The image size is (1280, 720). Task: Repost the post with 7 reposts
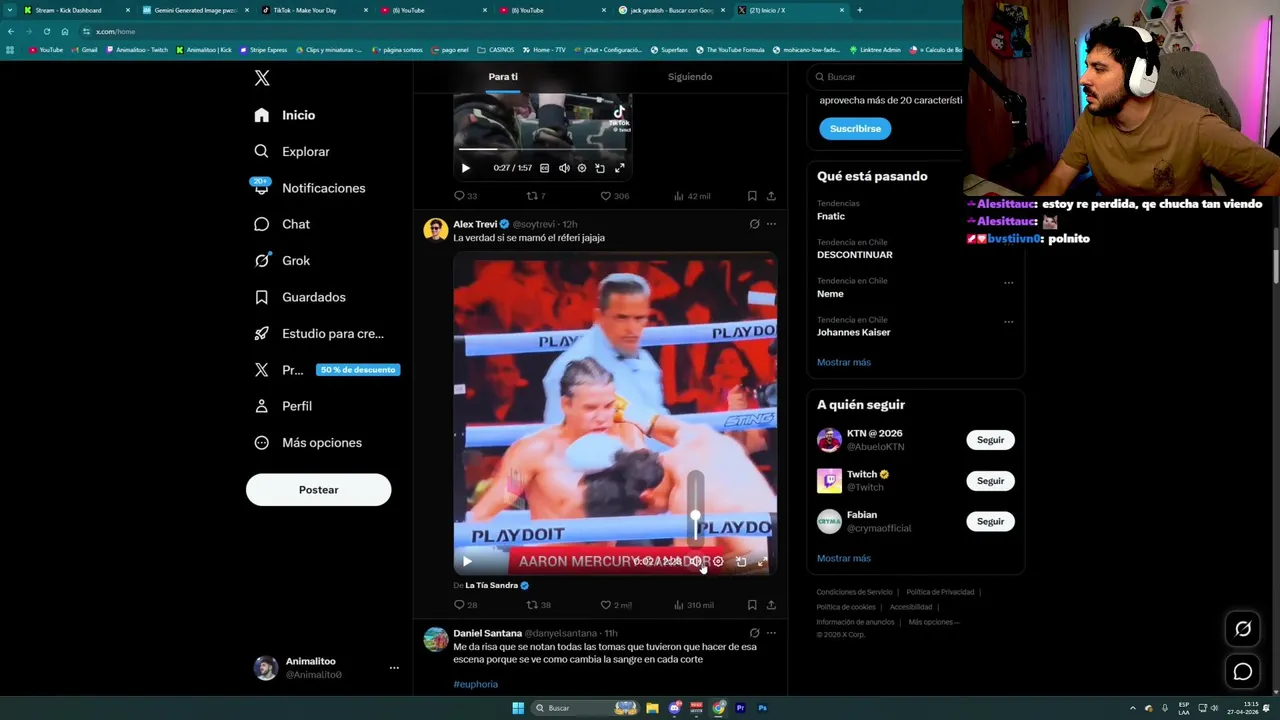click(536, 196)
